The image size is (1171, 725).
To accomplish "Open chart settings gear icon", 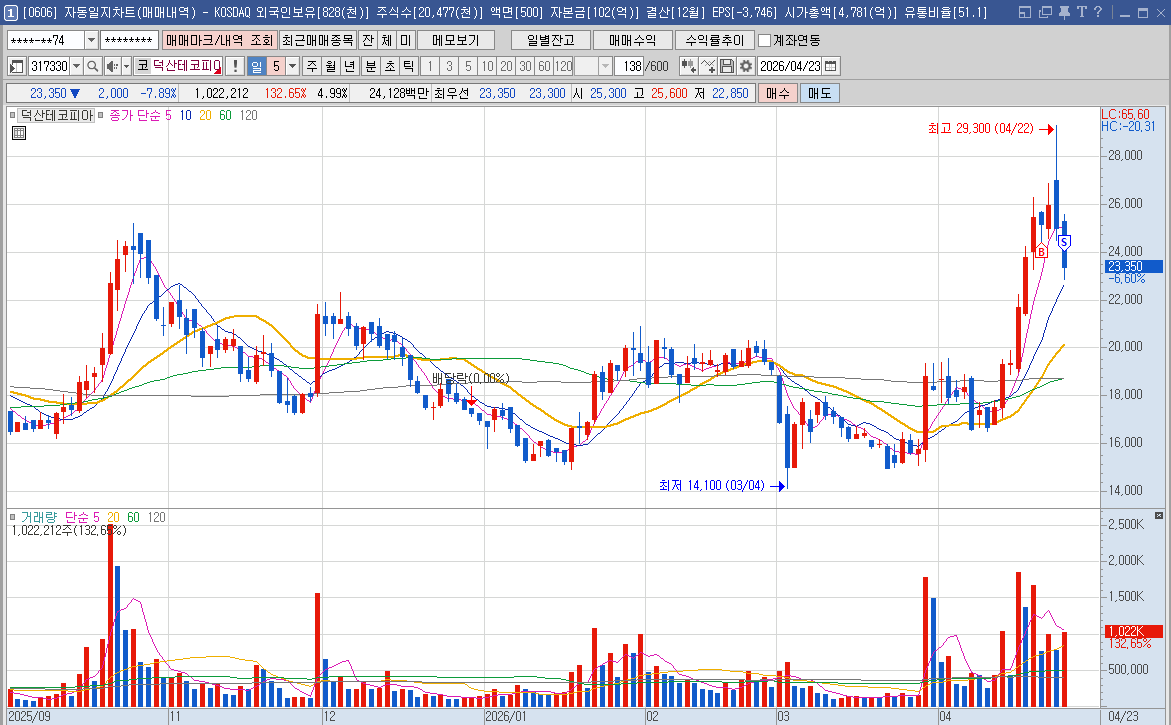I will point(745,66).
